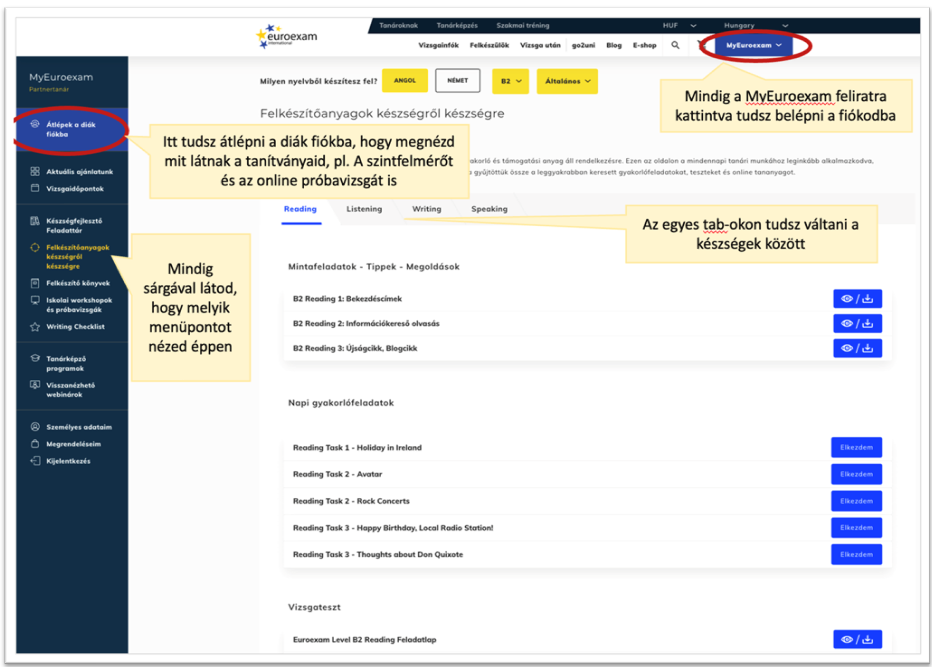The height and width of the screenshot is (667, 932).
Task: View or download B2 Reading 3: Újságcikk, Blogcikk
Action: coord(857,348)
